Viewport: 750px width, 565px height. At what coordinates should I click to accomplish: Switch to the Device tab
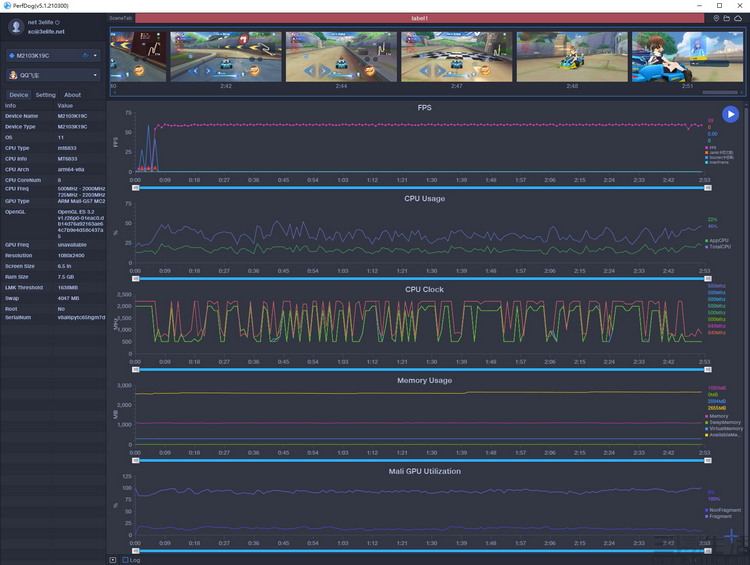point(19,95)
